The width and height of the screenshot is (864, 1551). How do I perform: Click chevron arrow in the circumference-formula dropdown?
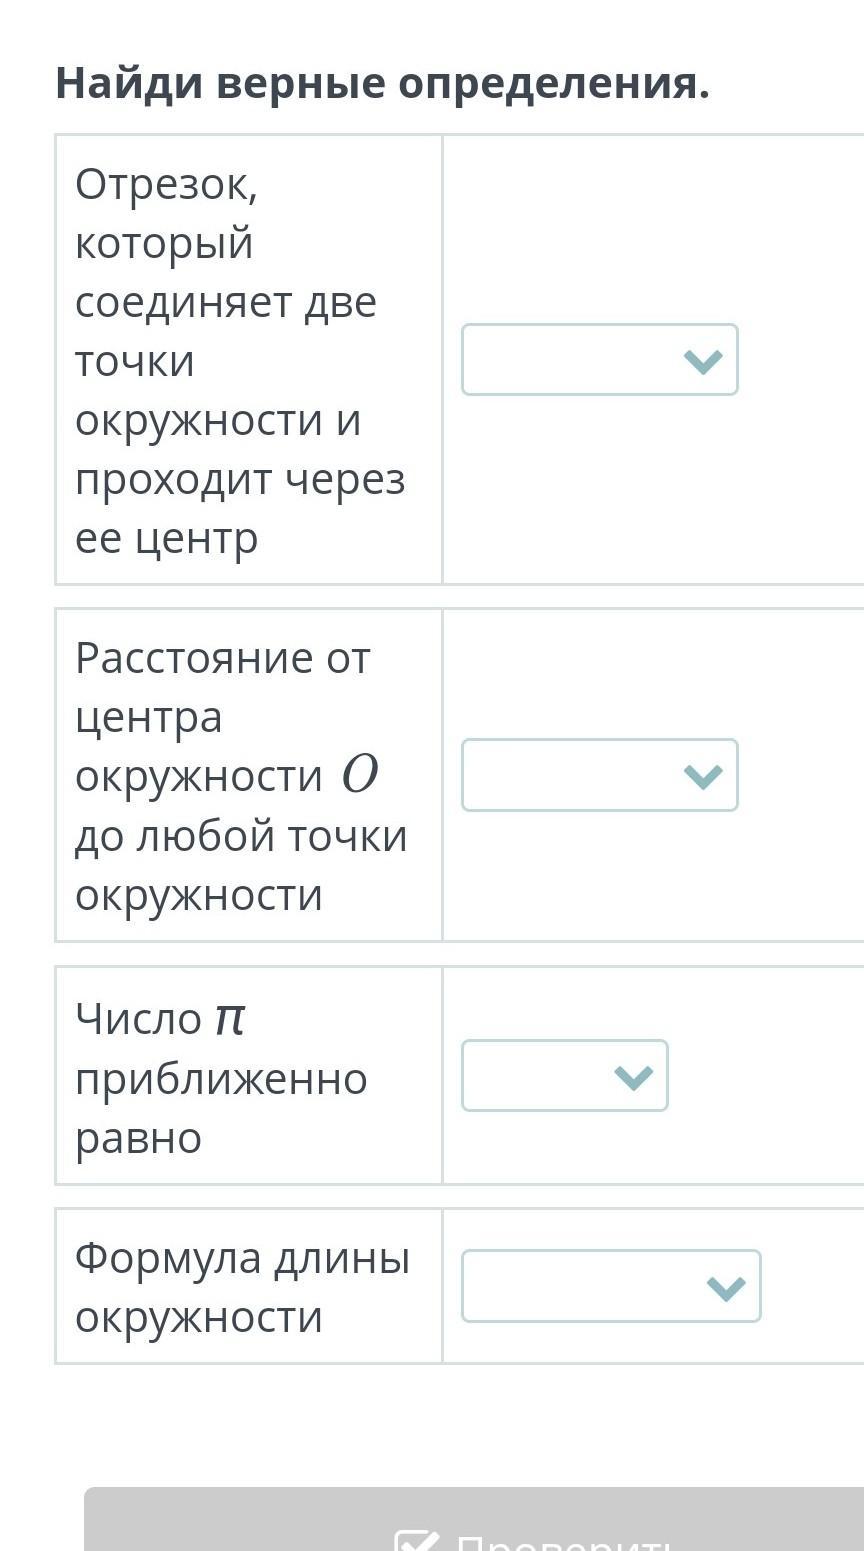tap(726, 1288)
